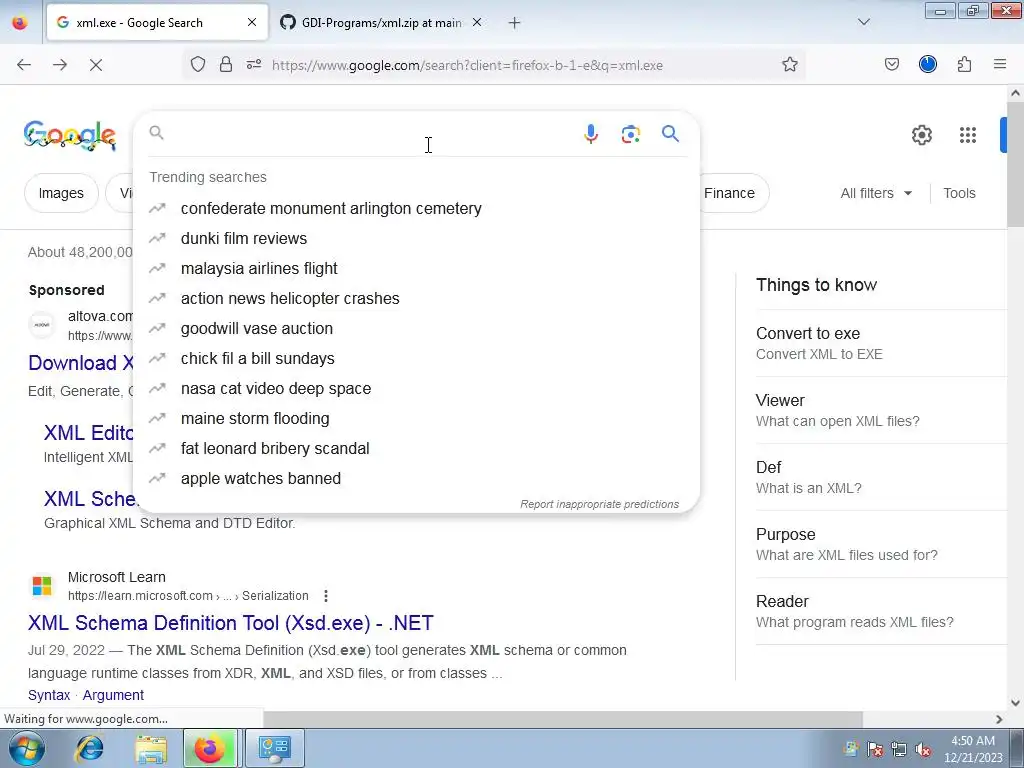This screenshot has height=768, width=1024.
Task: Click inside the Google search input field
Action: [372, 134]
